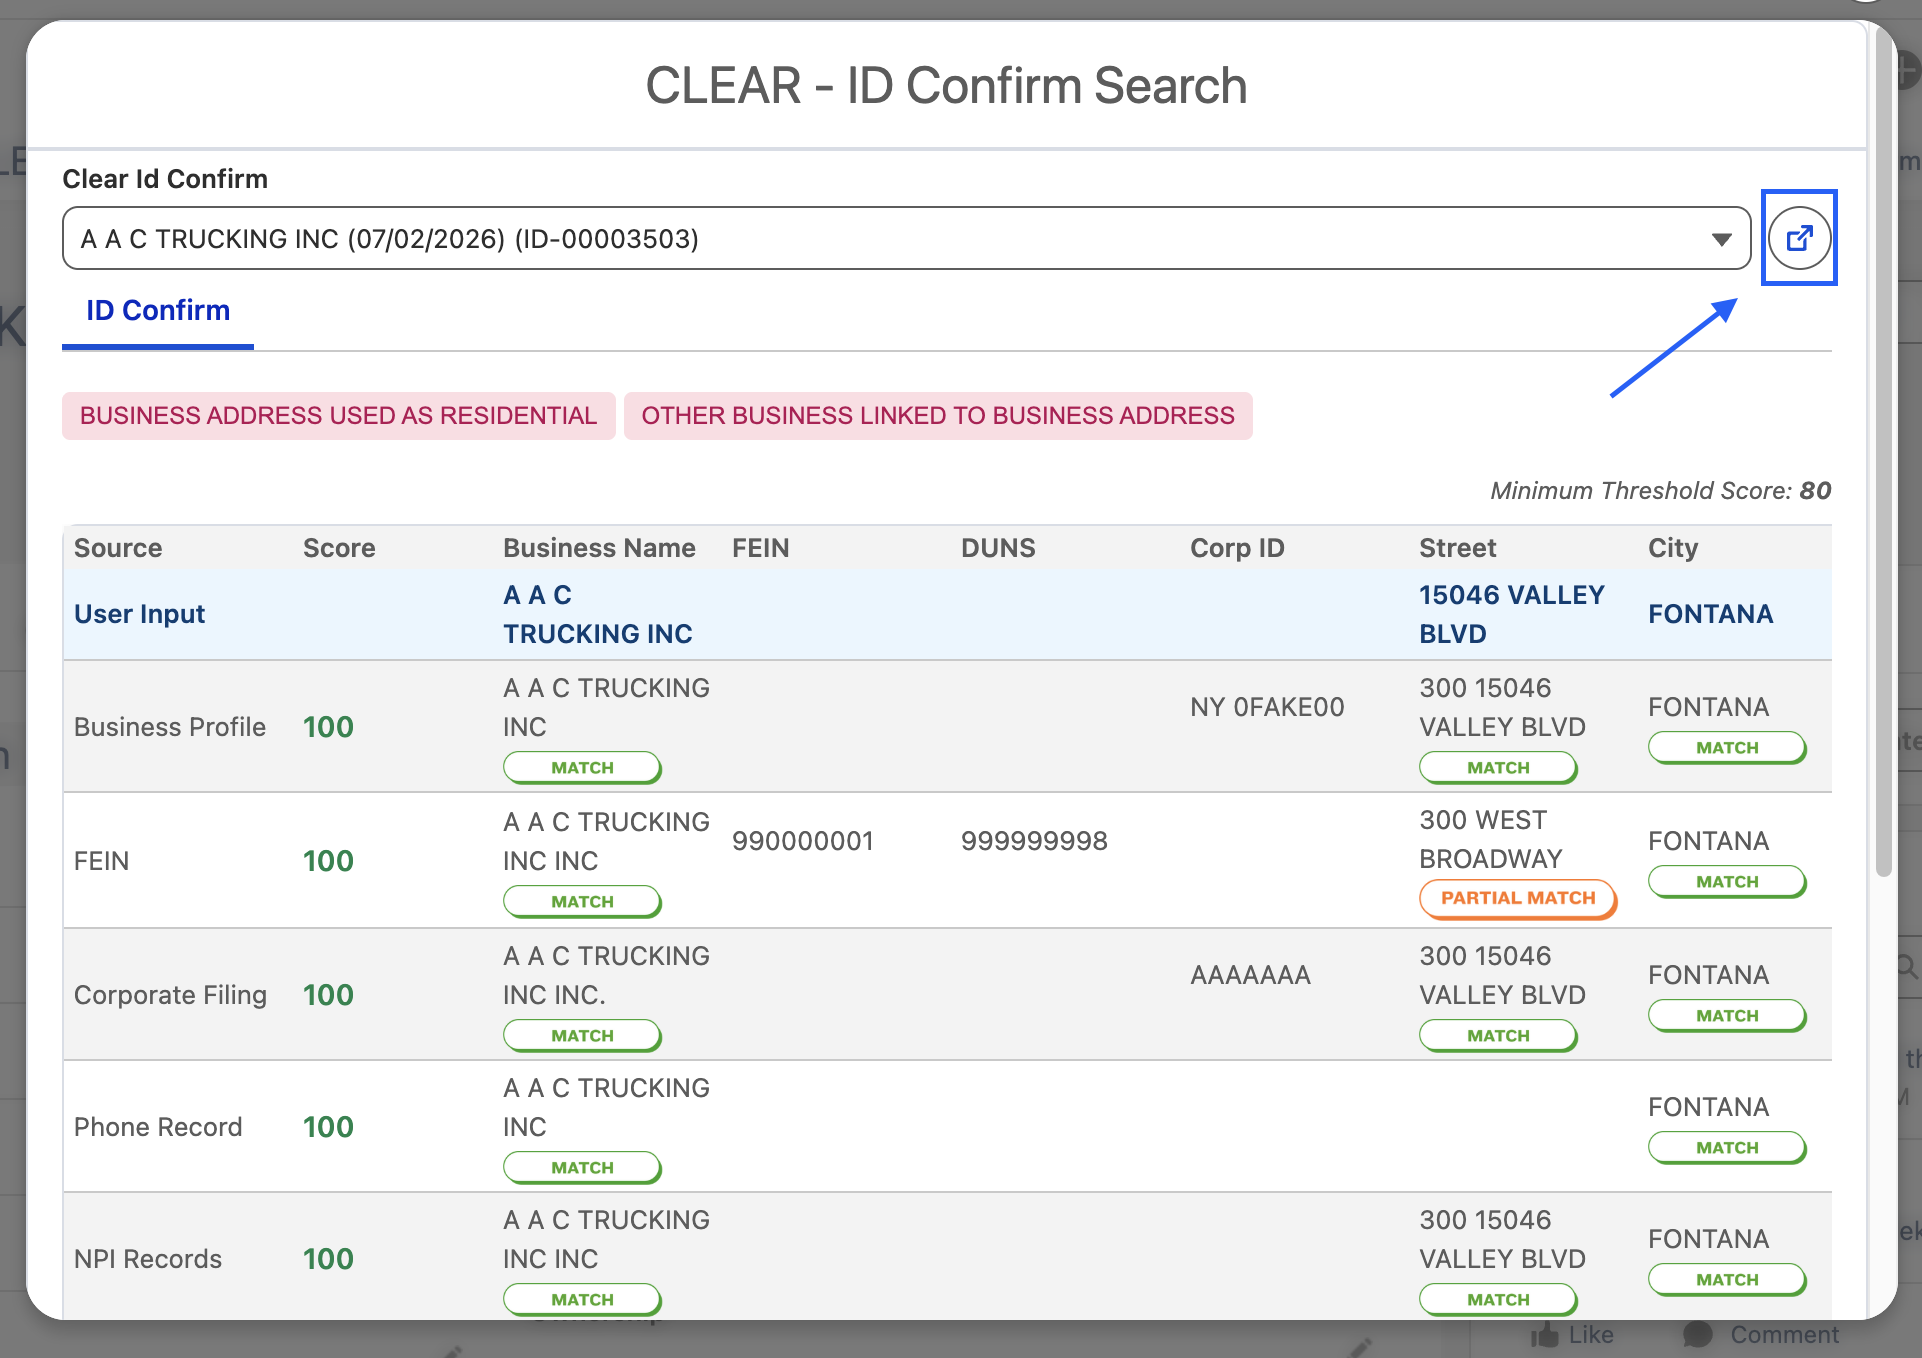Screen dimensions: 1922x1358
Task: Click the CLEAR - ID Confirm Search title
Action: [946, 86]
